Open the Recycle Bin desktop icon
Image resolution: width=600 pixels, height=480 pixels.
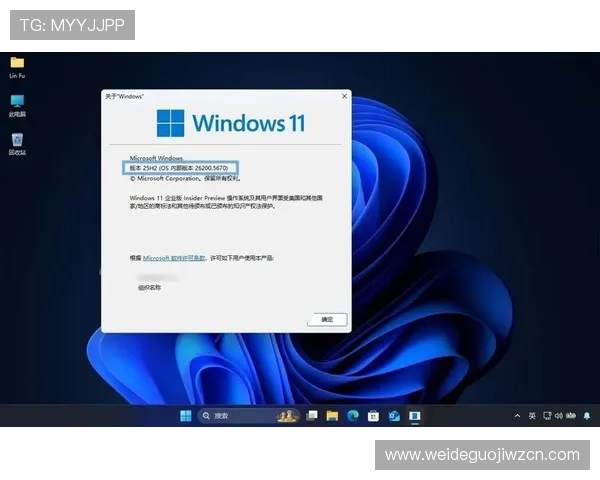click(17, 144)
